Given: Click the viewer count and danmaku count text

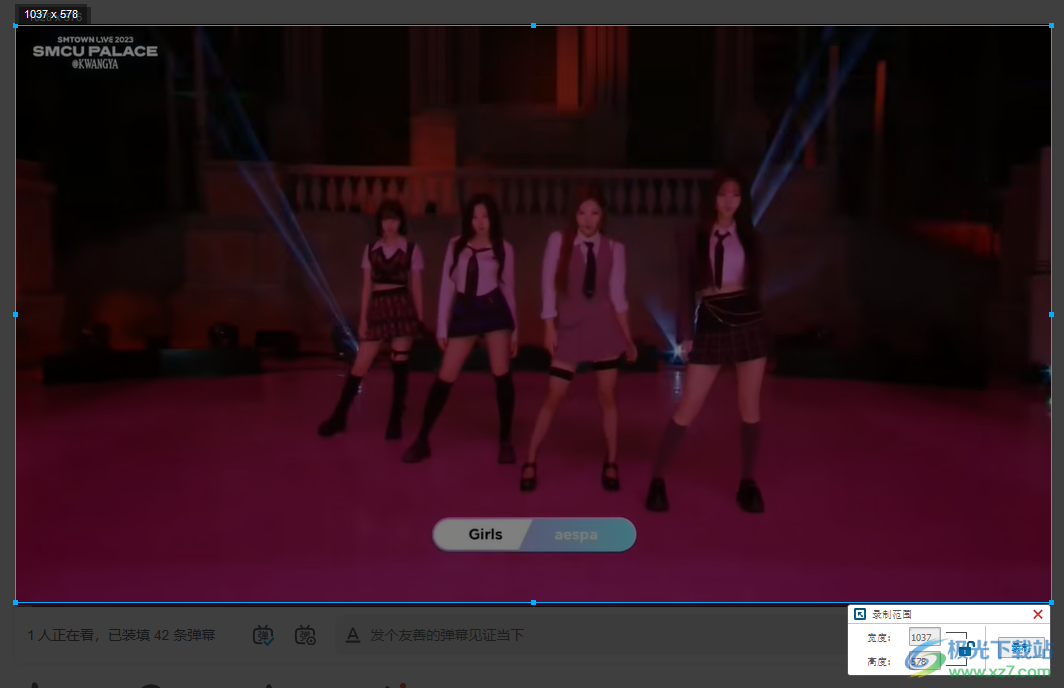Looking at the screenshot, I should [x=121, y=635].
